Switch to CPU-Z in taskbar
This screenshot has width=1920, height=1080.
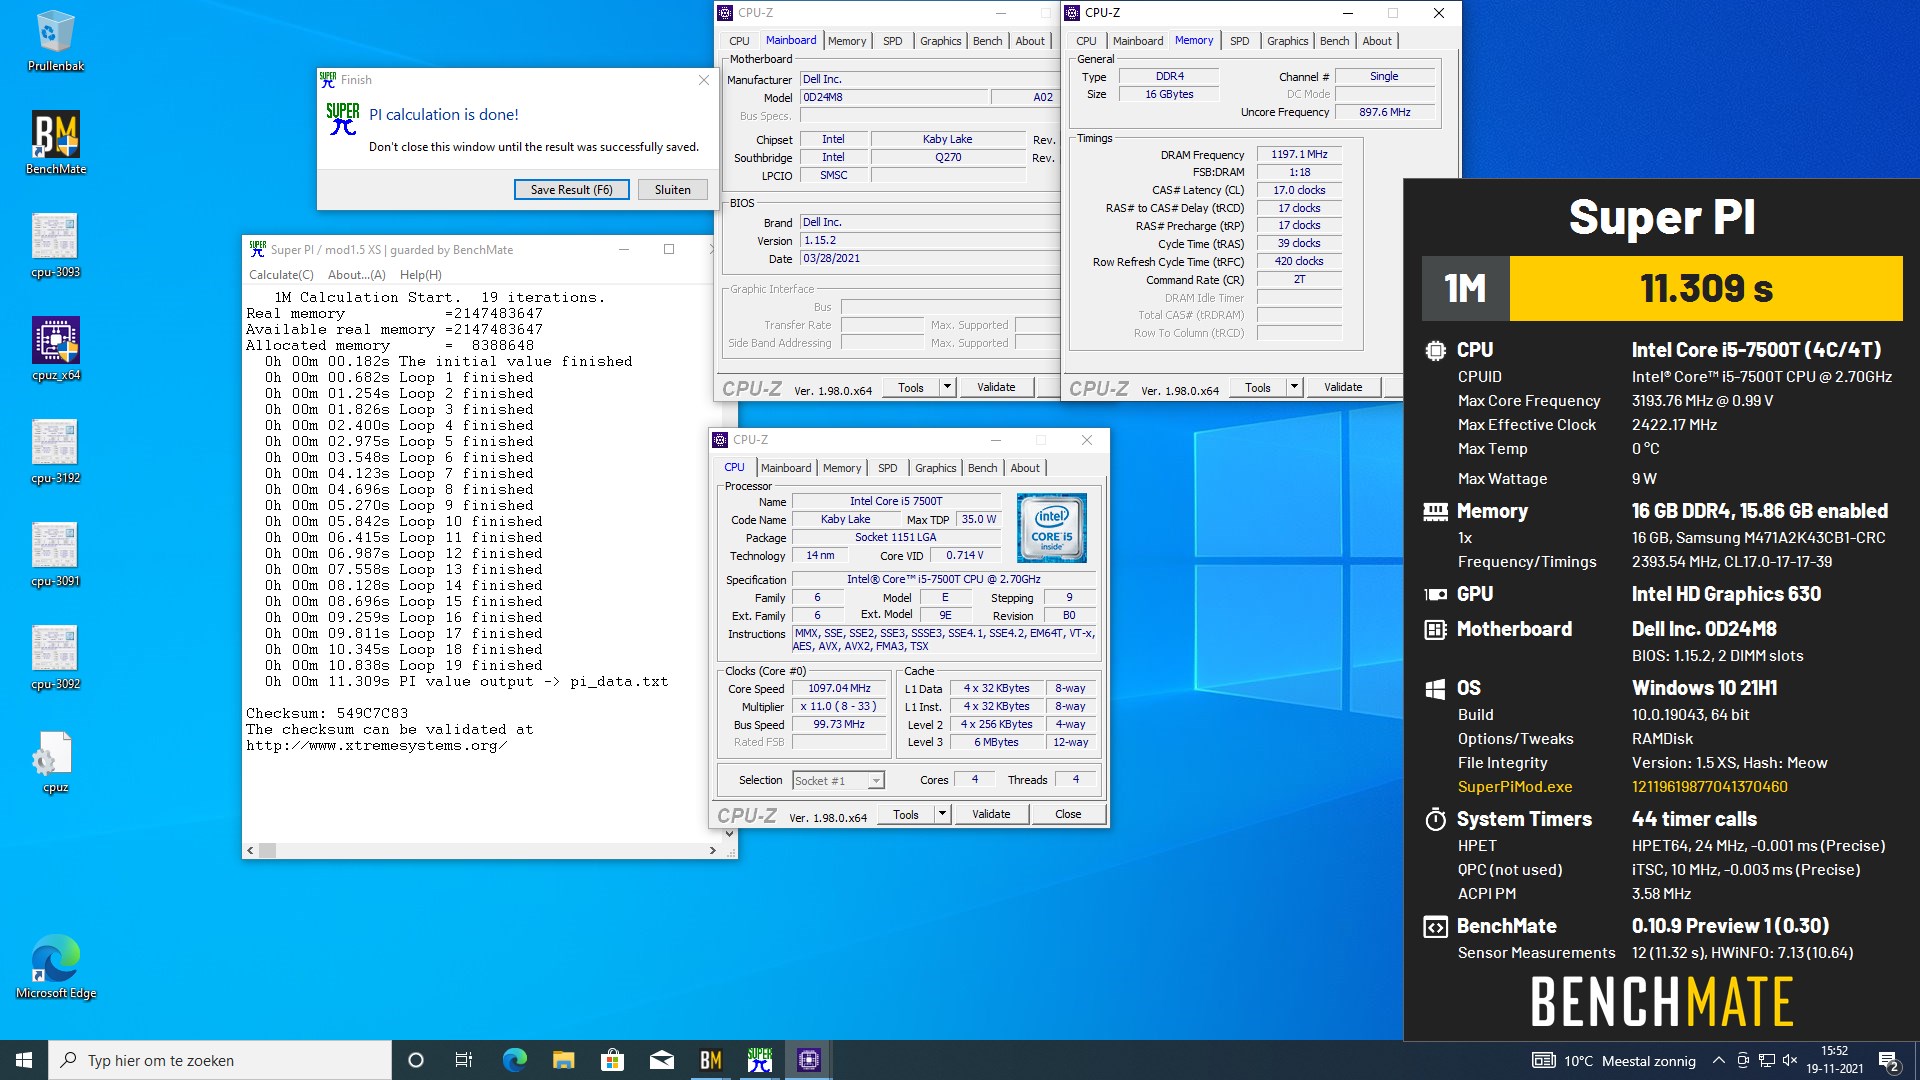point(808,1060)
